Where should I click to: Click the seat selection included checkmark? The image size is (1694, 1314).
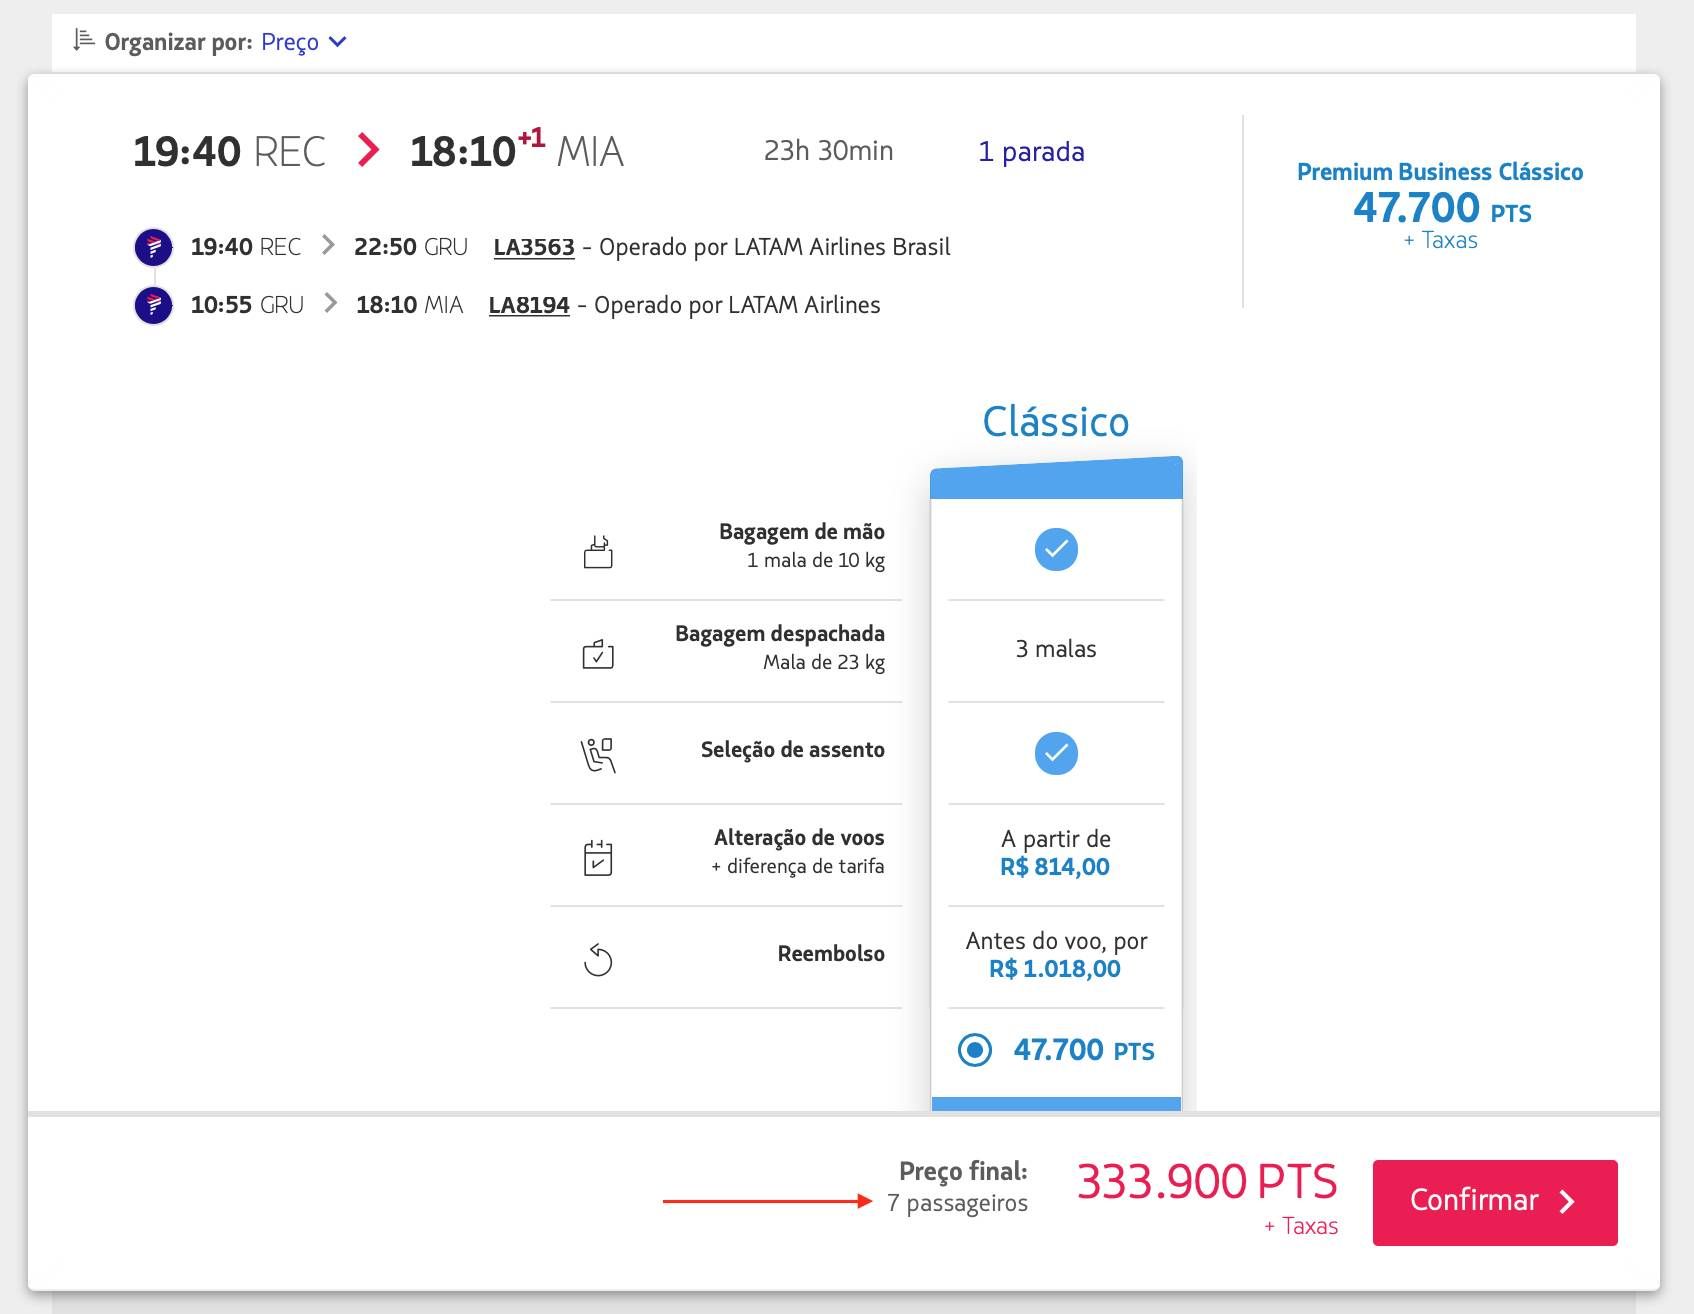click(1056, 753)
